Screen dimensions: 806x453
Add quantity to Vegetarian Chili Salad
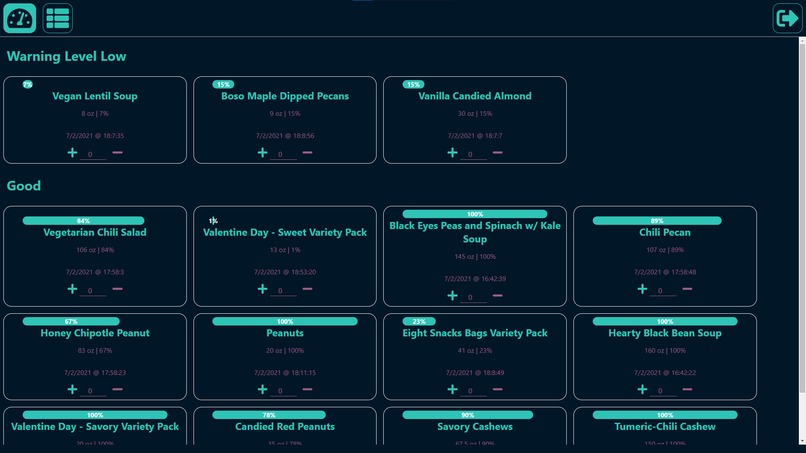tap(72, 289)
